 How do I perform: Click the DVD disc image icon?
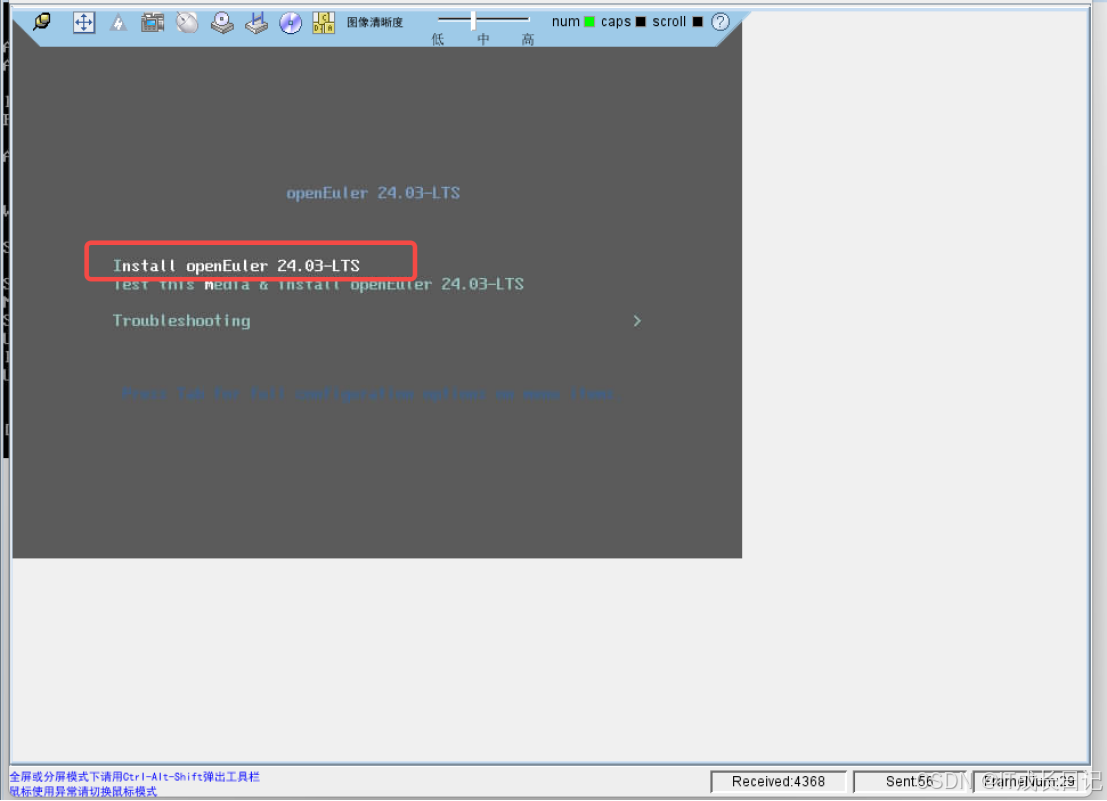290,23
